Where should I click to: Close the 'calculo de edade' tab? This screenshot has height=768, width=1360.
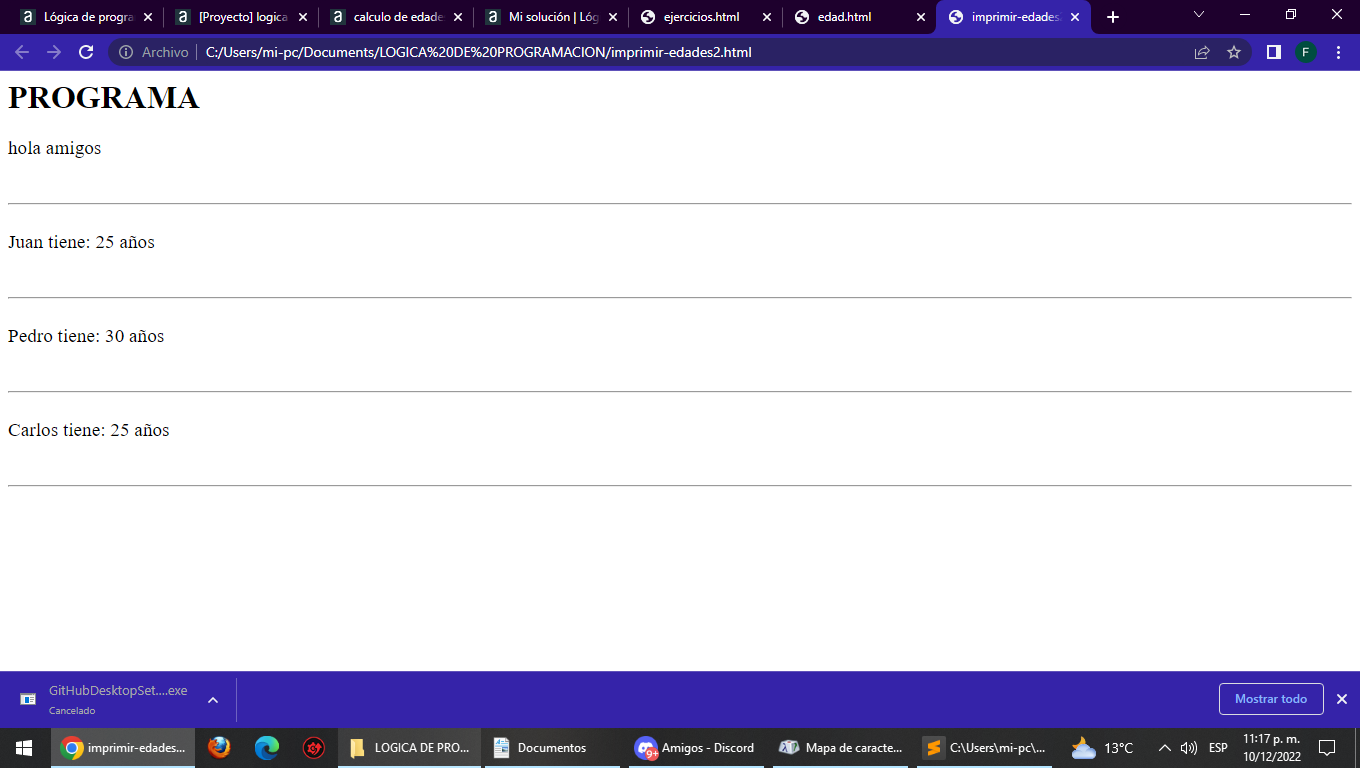[x=457, y=17]
